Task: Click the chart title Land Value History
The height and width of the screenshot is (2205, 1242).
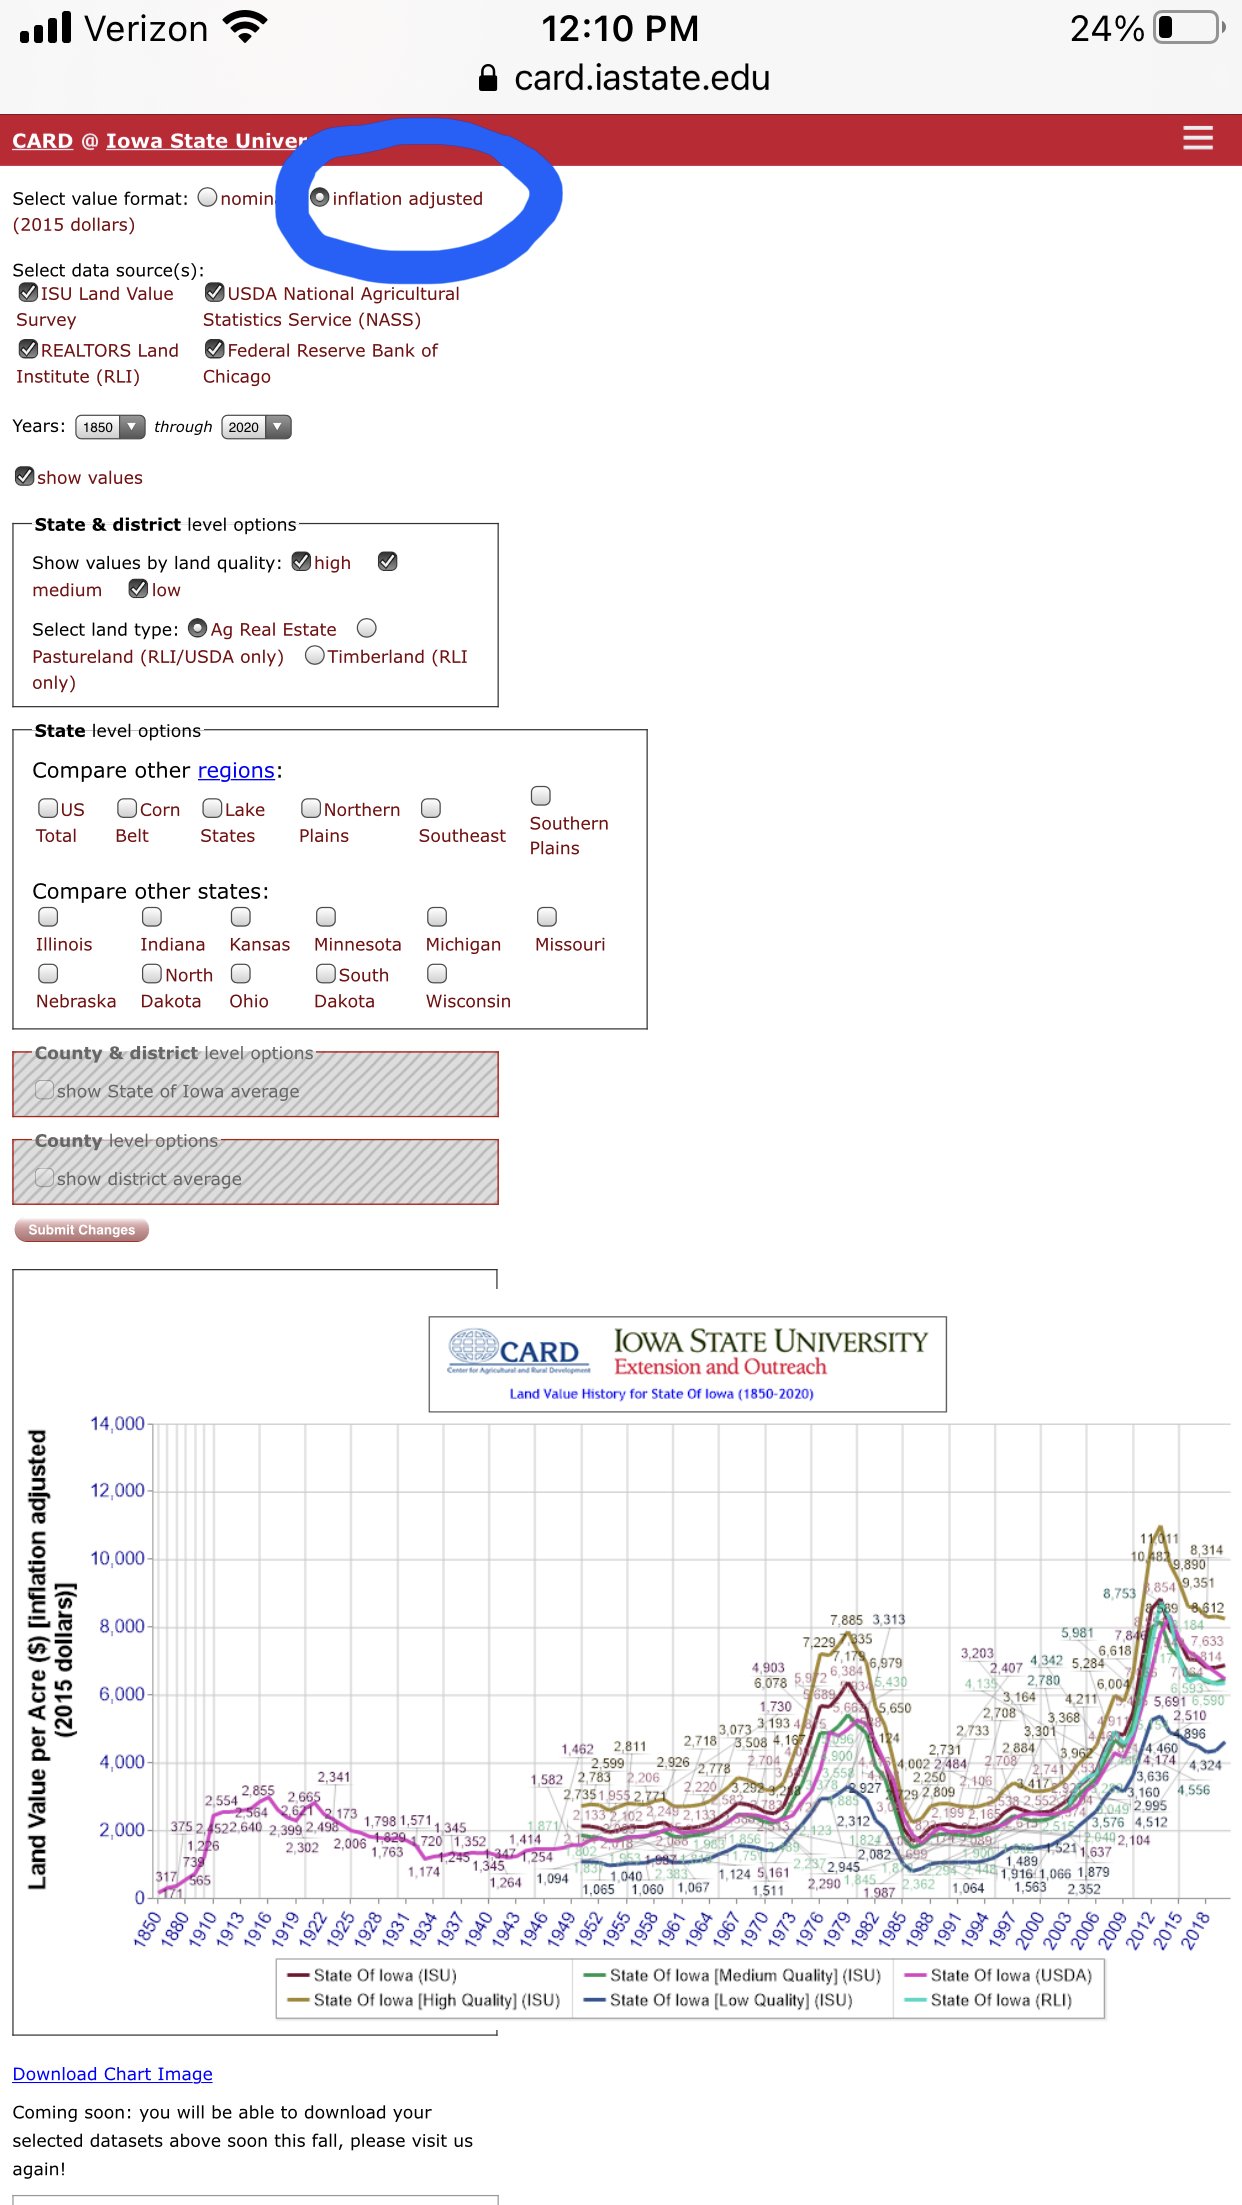Action: 661,1393
